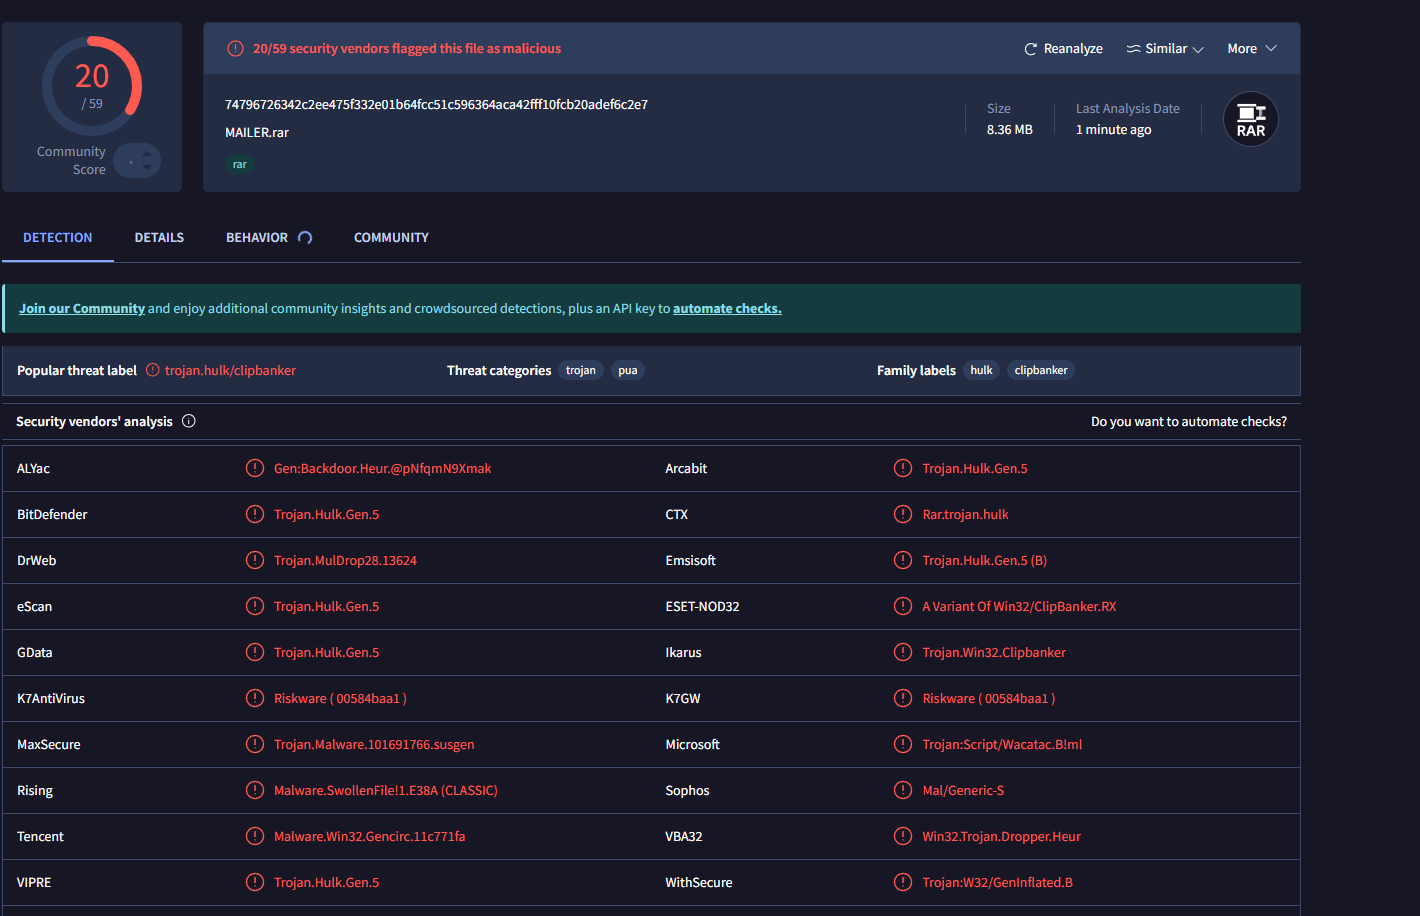Click the alert icon in the VBA32 row
The width and height of the screenshot is (1420, 916).
point(903,836)
